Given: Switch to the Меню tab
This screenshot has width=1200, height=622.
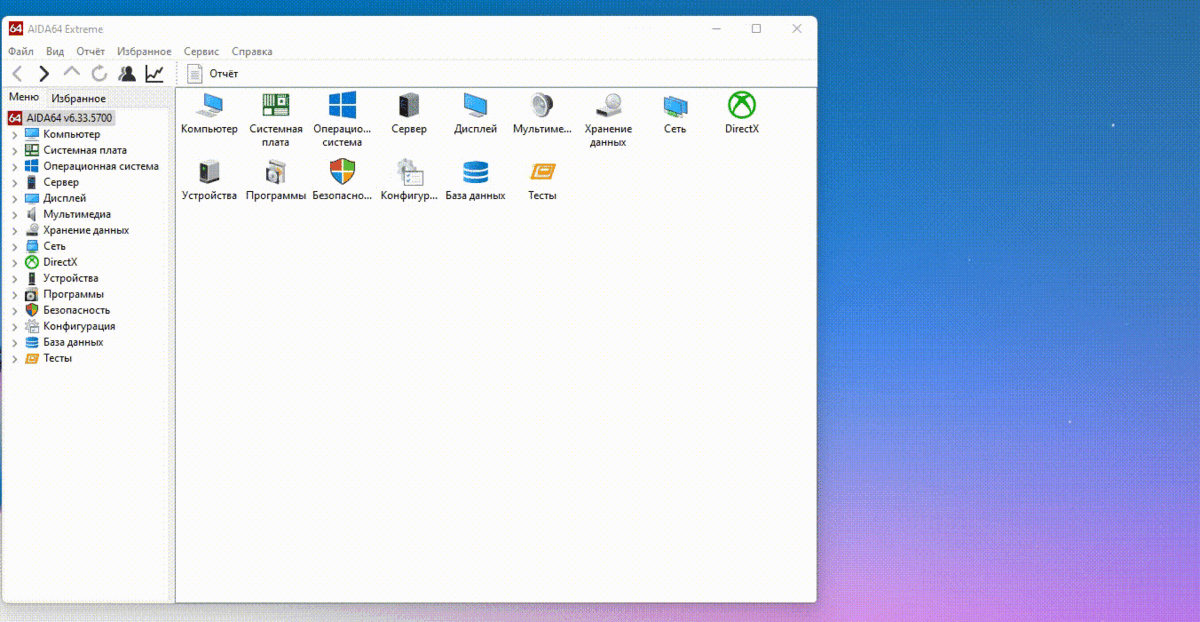Looking at the screenshot, I should coord(24,97).
